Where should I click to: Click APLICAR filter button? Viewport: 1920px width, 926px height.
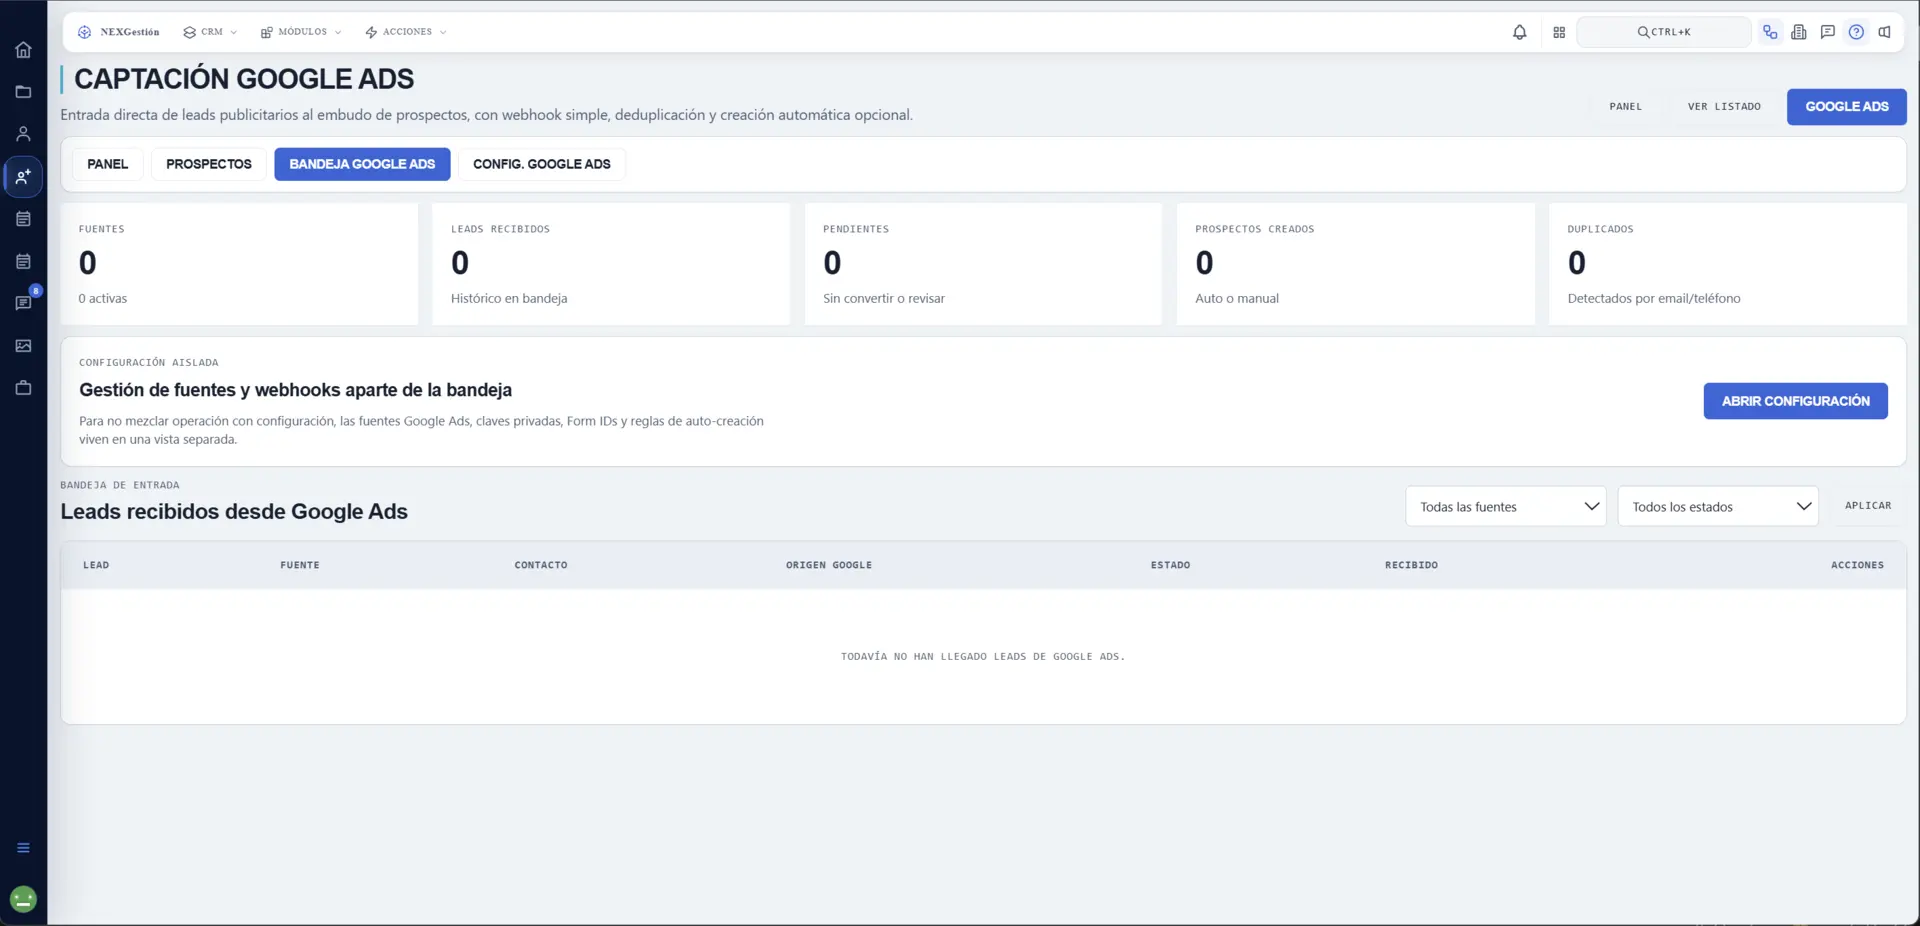click(1868, 506)
